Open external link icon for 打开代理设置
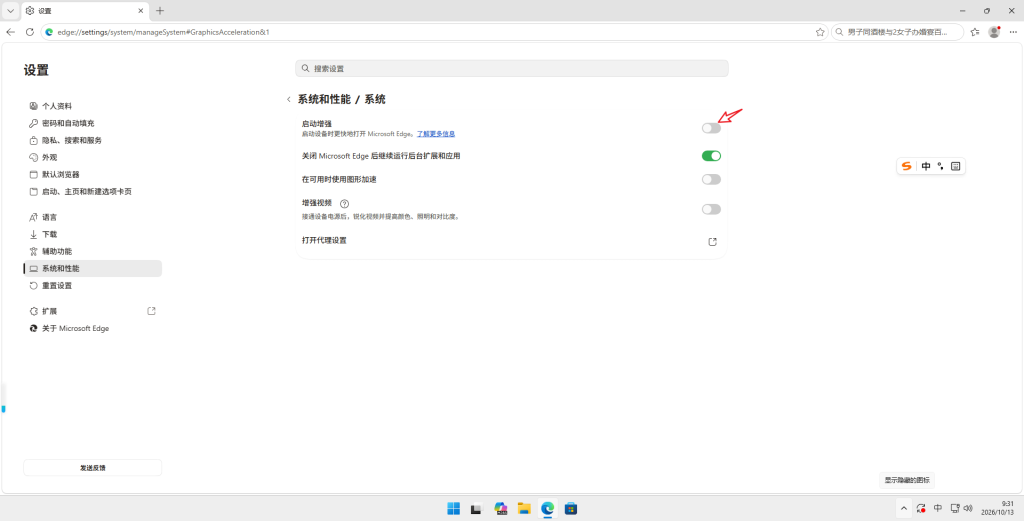Image resolution: width=1024 pixels, height=521 pixels. [712, 242]
